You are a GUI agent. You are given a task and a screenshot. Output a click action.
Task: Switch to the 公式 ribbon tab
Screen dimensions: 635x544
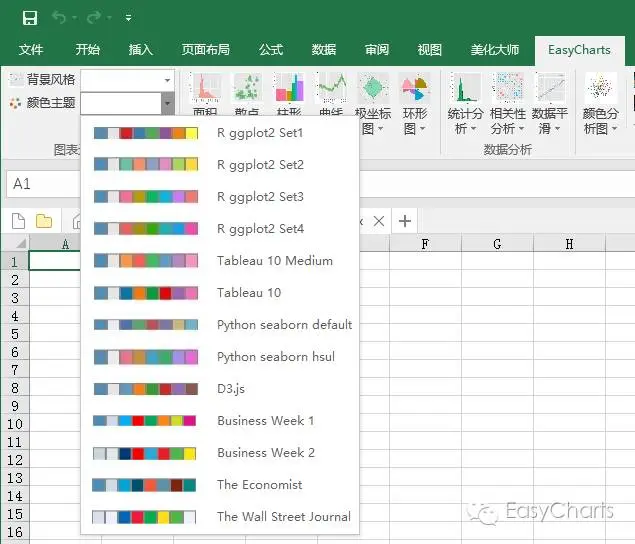pos(271,50)
